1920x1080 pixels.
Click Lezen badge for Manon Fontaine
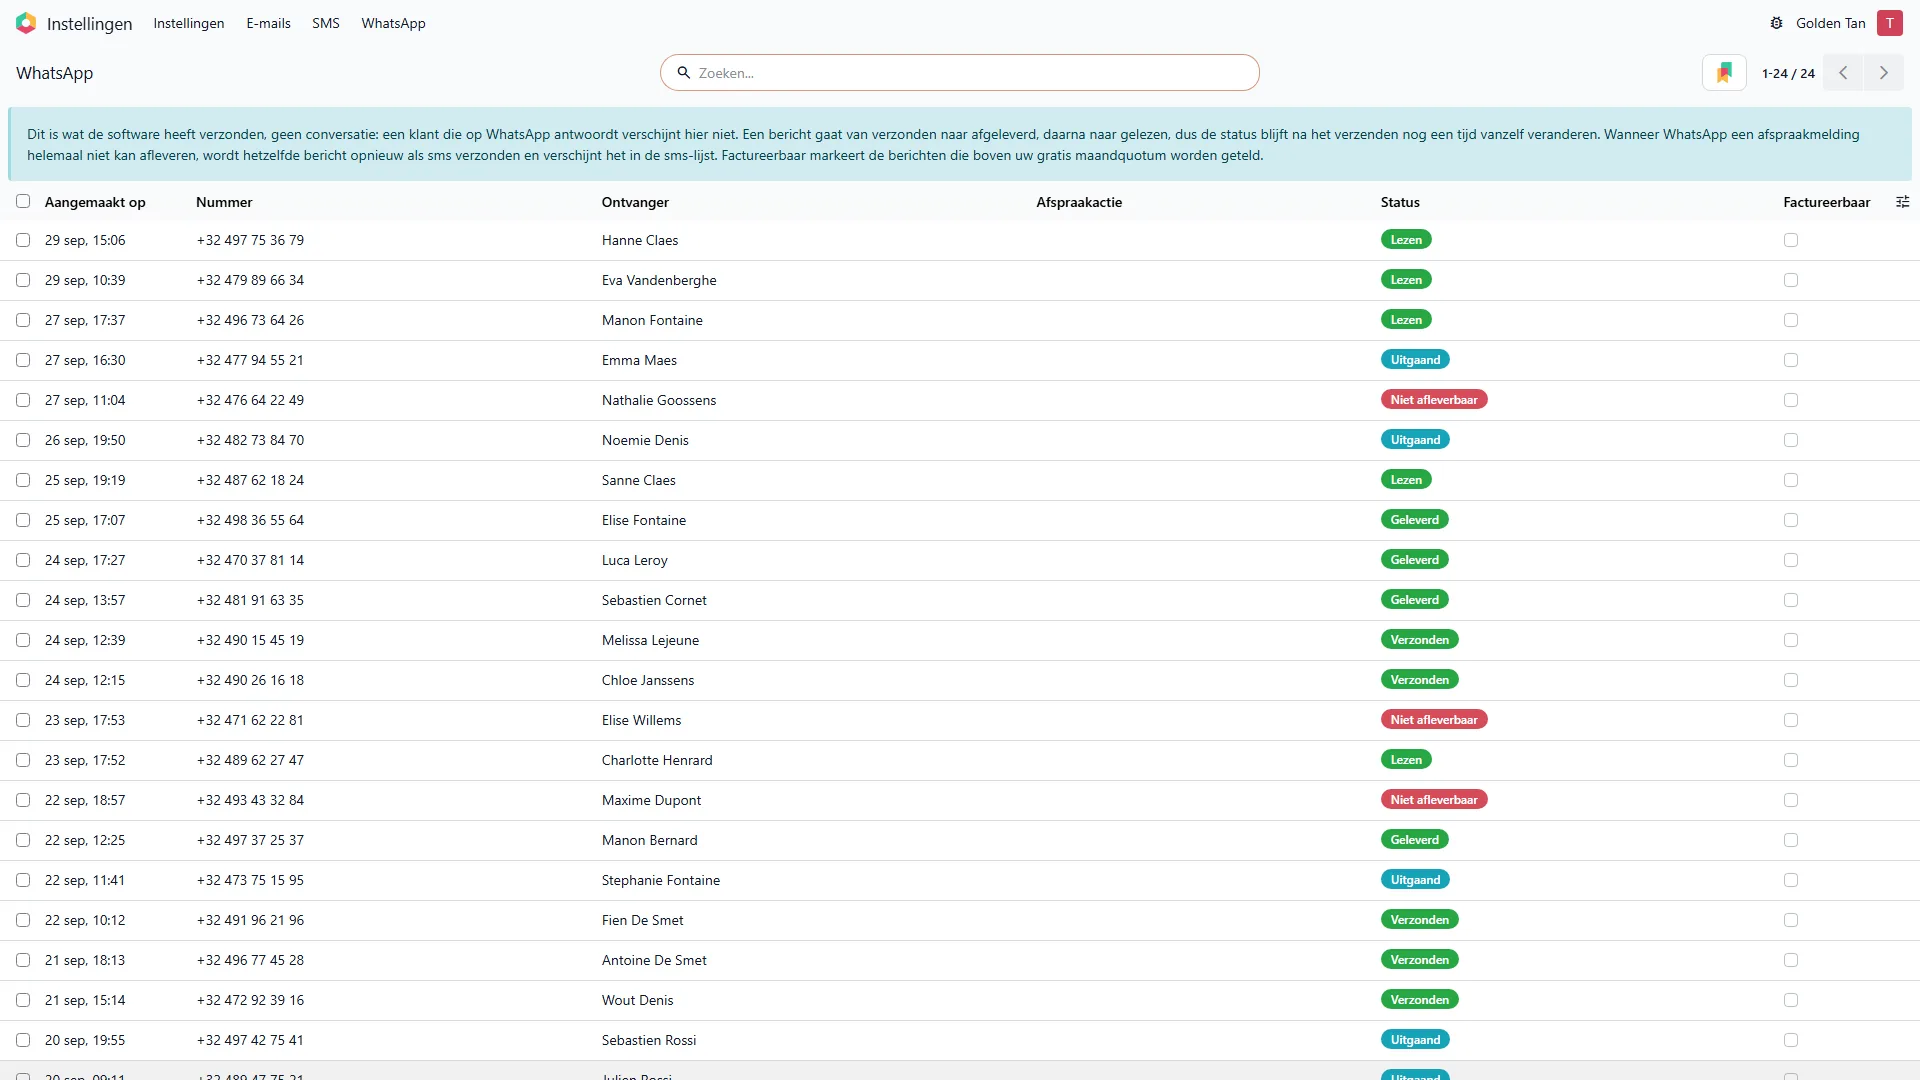[x=1406, y=320]
